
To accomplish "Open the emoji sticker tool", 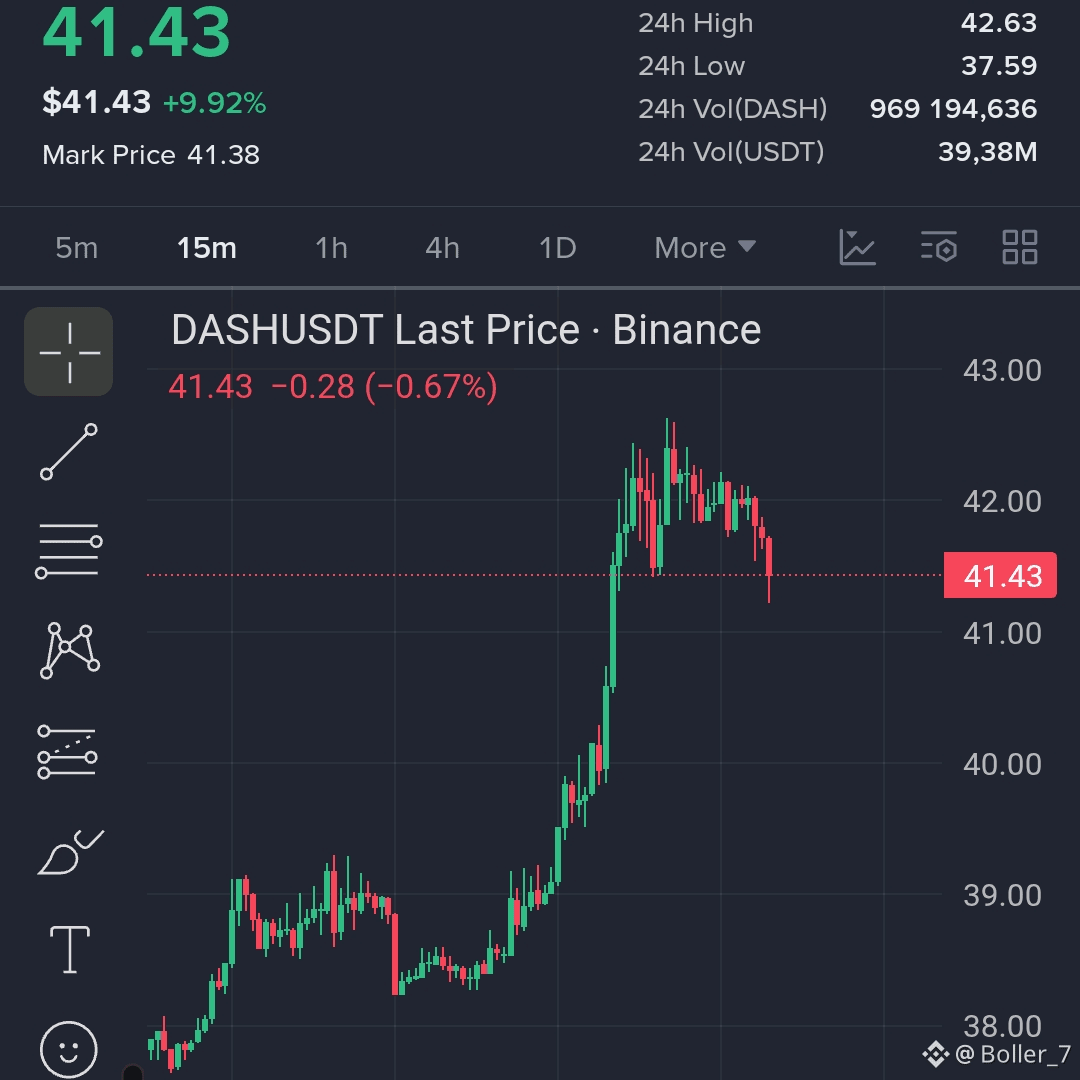I will [69, 1049].
